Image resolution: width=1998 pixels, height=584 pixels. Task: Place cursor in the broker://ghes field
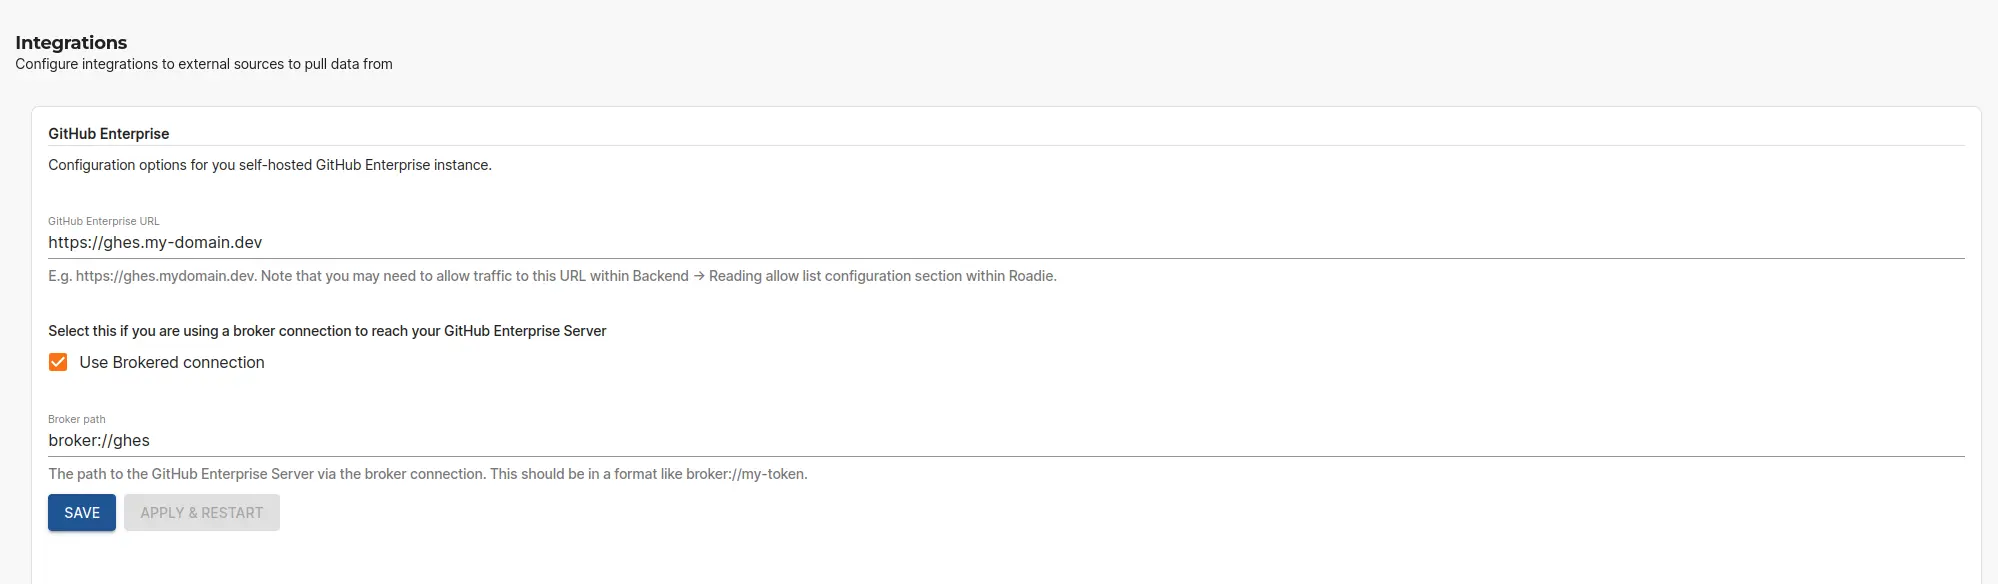click(99, 440)
